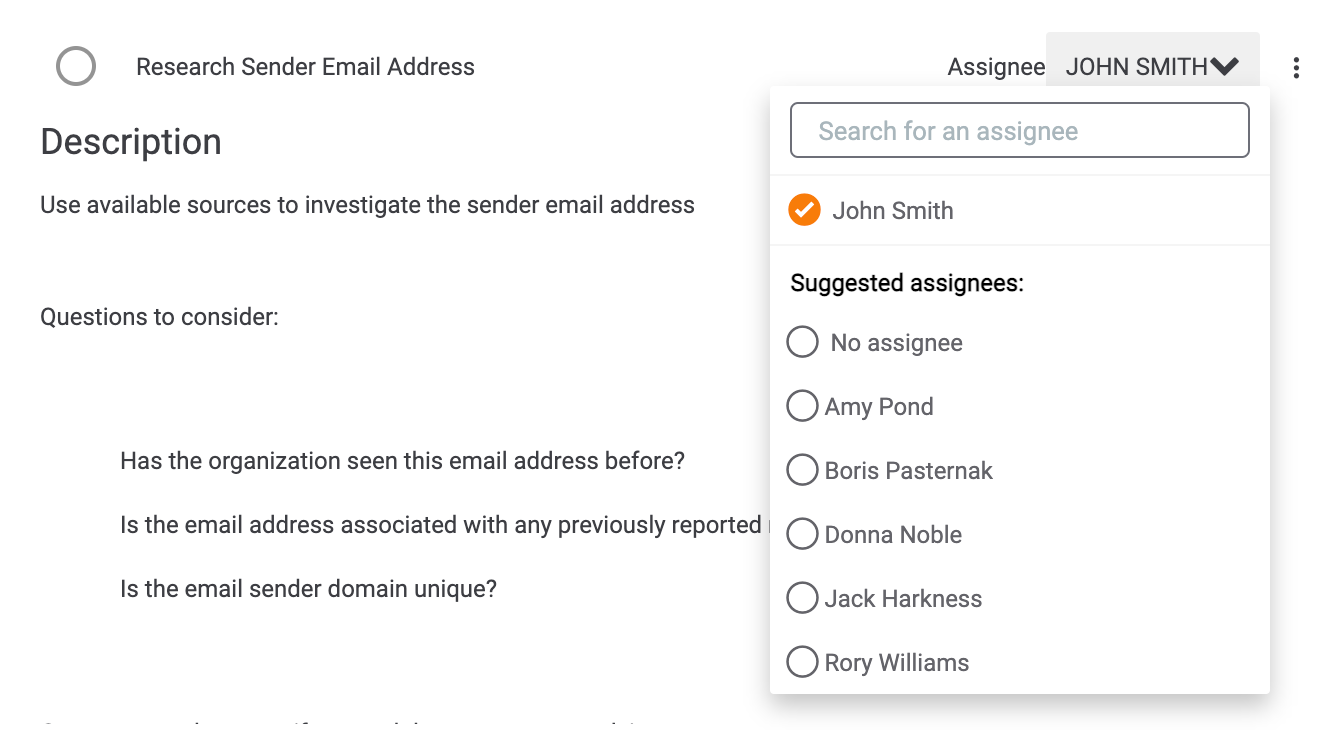
Task: Select the No assignee radio button
Action: click(803, 342)
